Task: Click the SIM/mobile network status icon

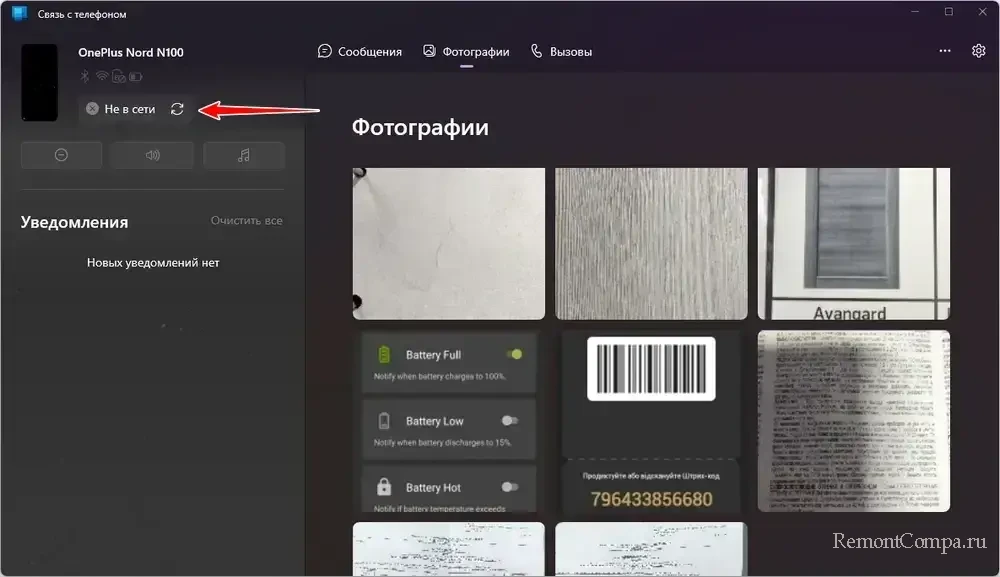Action: click(117, 76)
